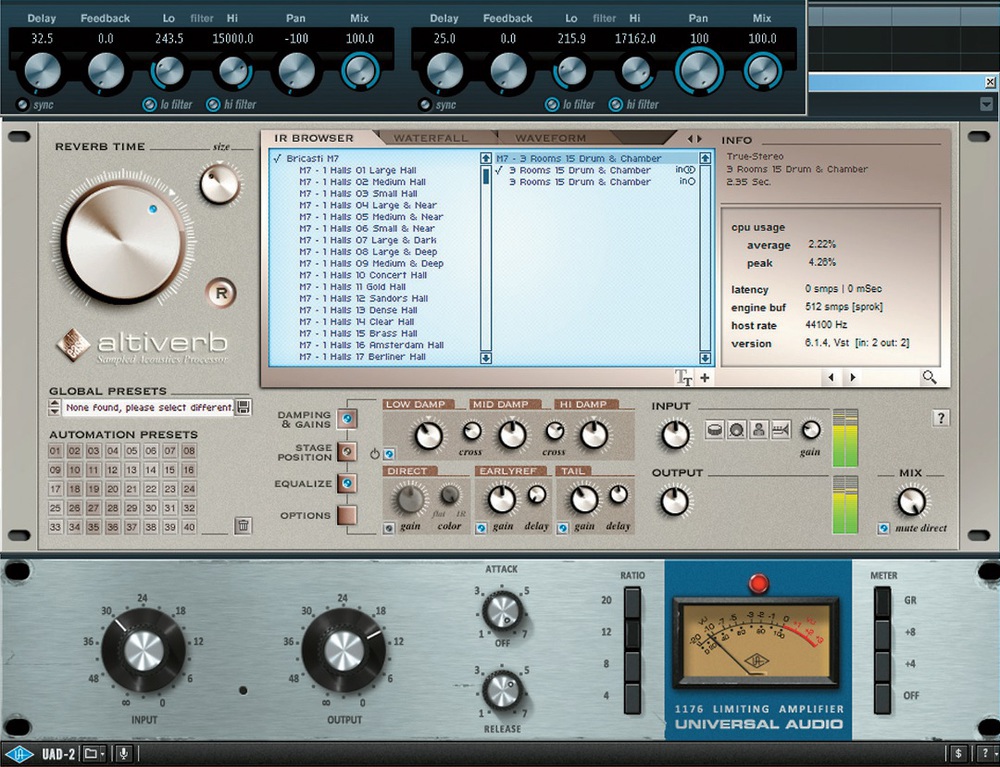Toggle sync on the left delay
1000x767 pixels.
point(23,105)
